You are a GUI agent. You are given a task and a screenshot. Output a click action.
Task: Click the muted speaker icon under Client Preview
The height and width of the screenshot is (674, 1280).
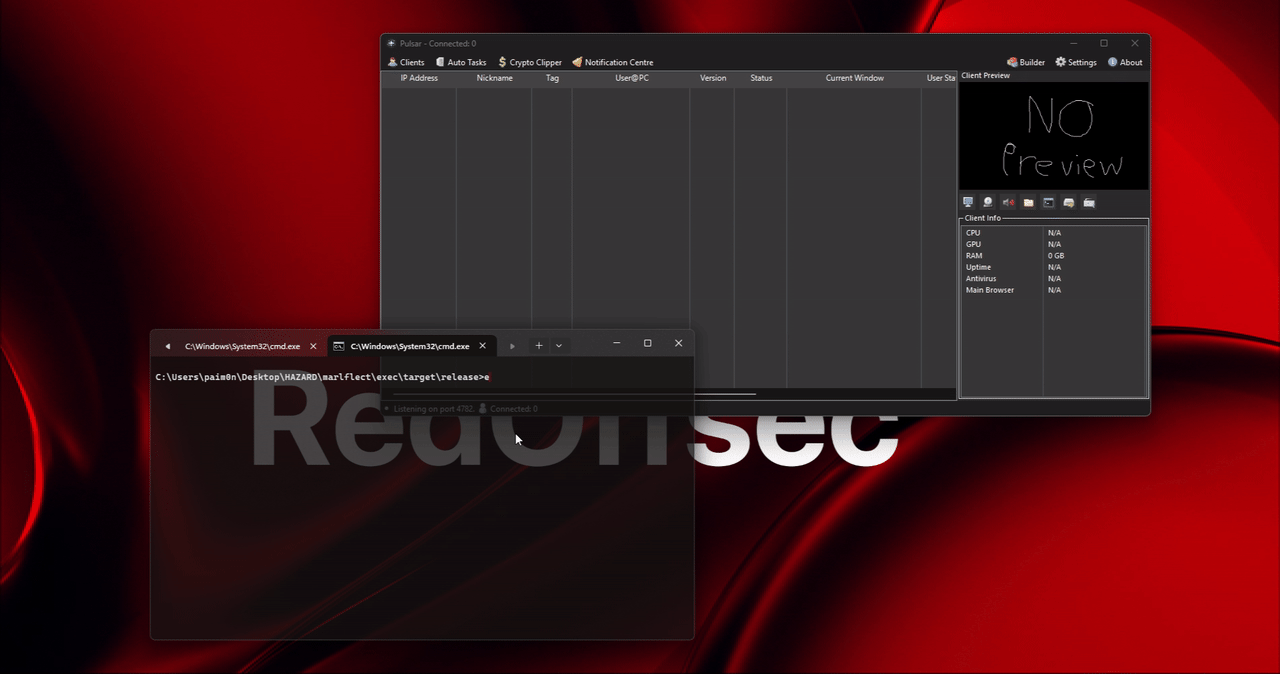(x=1008, y=203)
